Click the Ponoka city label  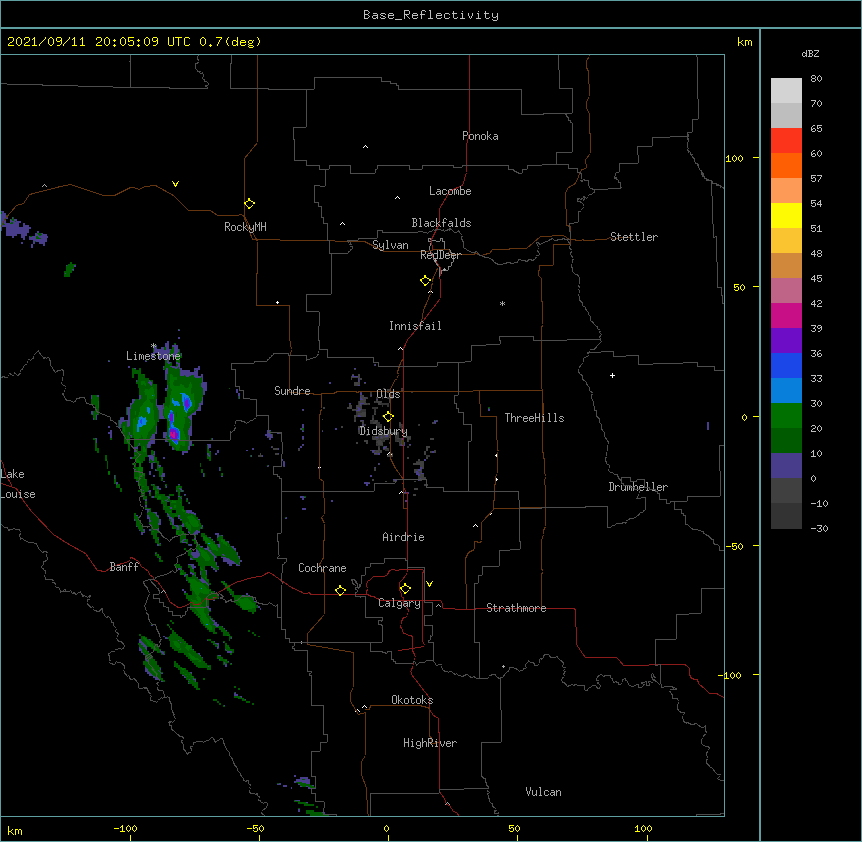pyautogui.click(x=480, y=136)
